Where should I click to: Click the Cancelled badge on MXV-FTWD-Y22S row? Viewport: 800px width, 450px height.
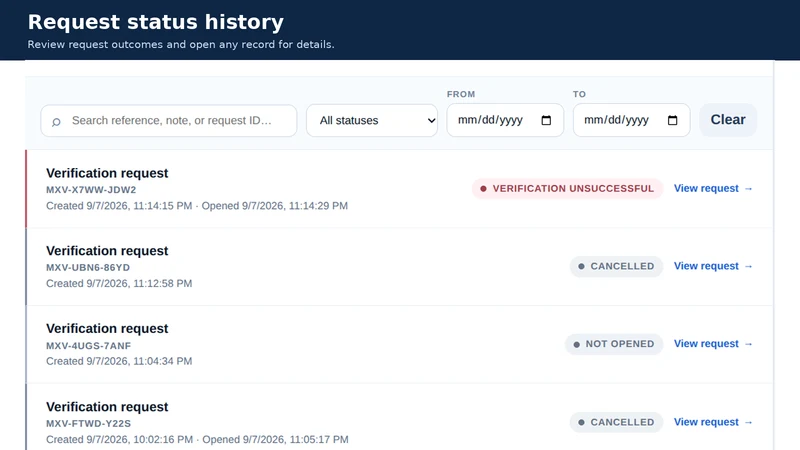pos(616,422)
